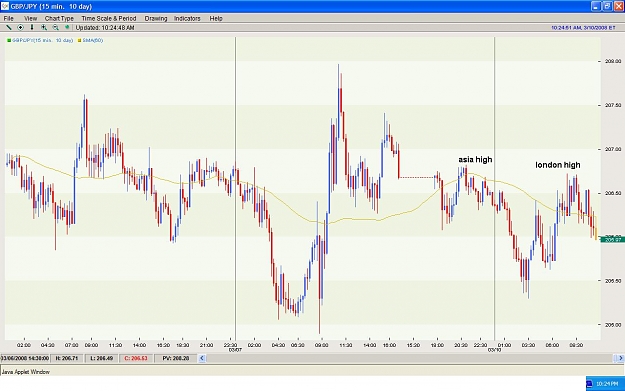Click the red C: 206.53 close field
The height and width of the screenshot is (391, 625).
coord(136,358)
